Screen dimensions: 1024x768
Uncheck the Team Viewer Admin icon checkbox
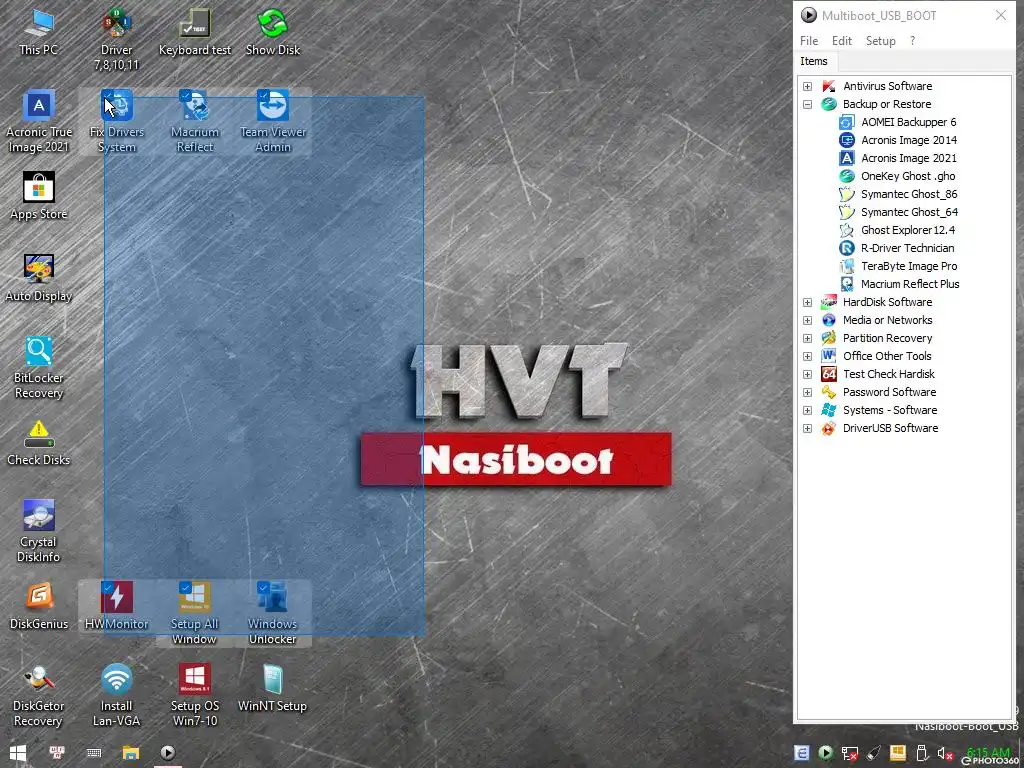[263, 95]
